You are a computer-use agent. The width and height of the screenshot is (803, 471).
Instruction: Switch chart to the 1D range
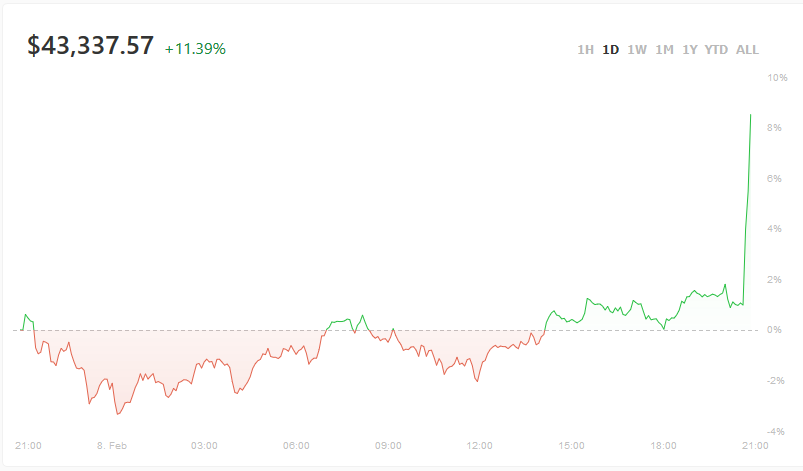click(x=610, y=50)
